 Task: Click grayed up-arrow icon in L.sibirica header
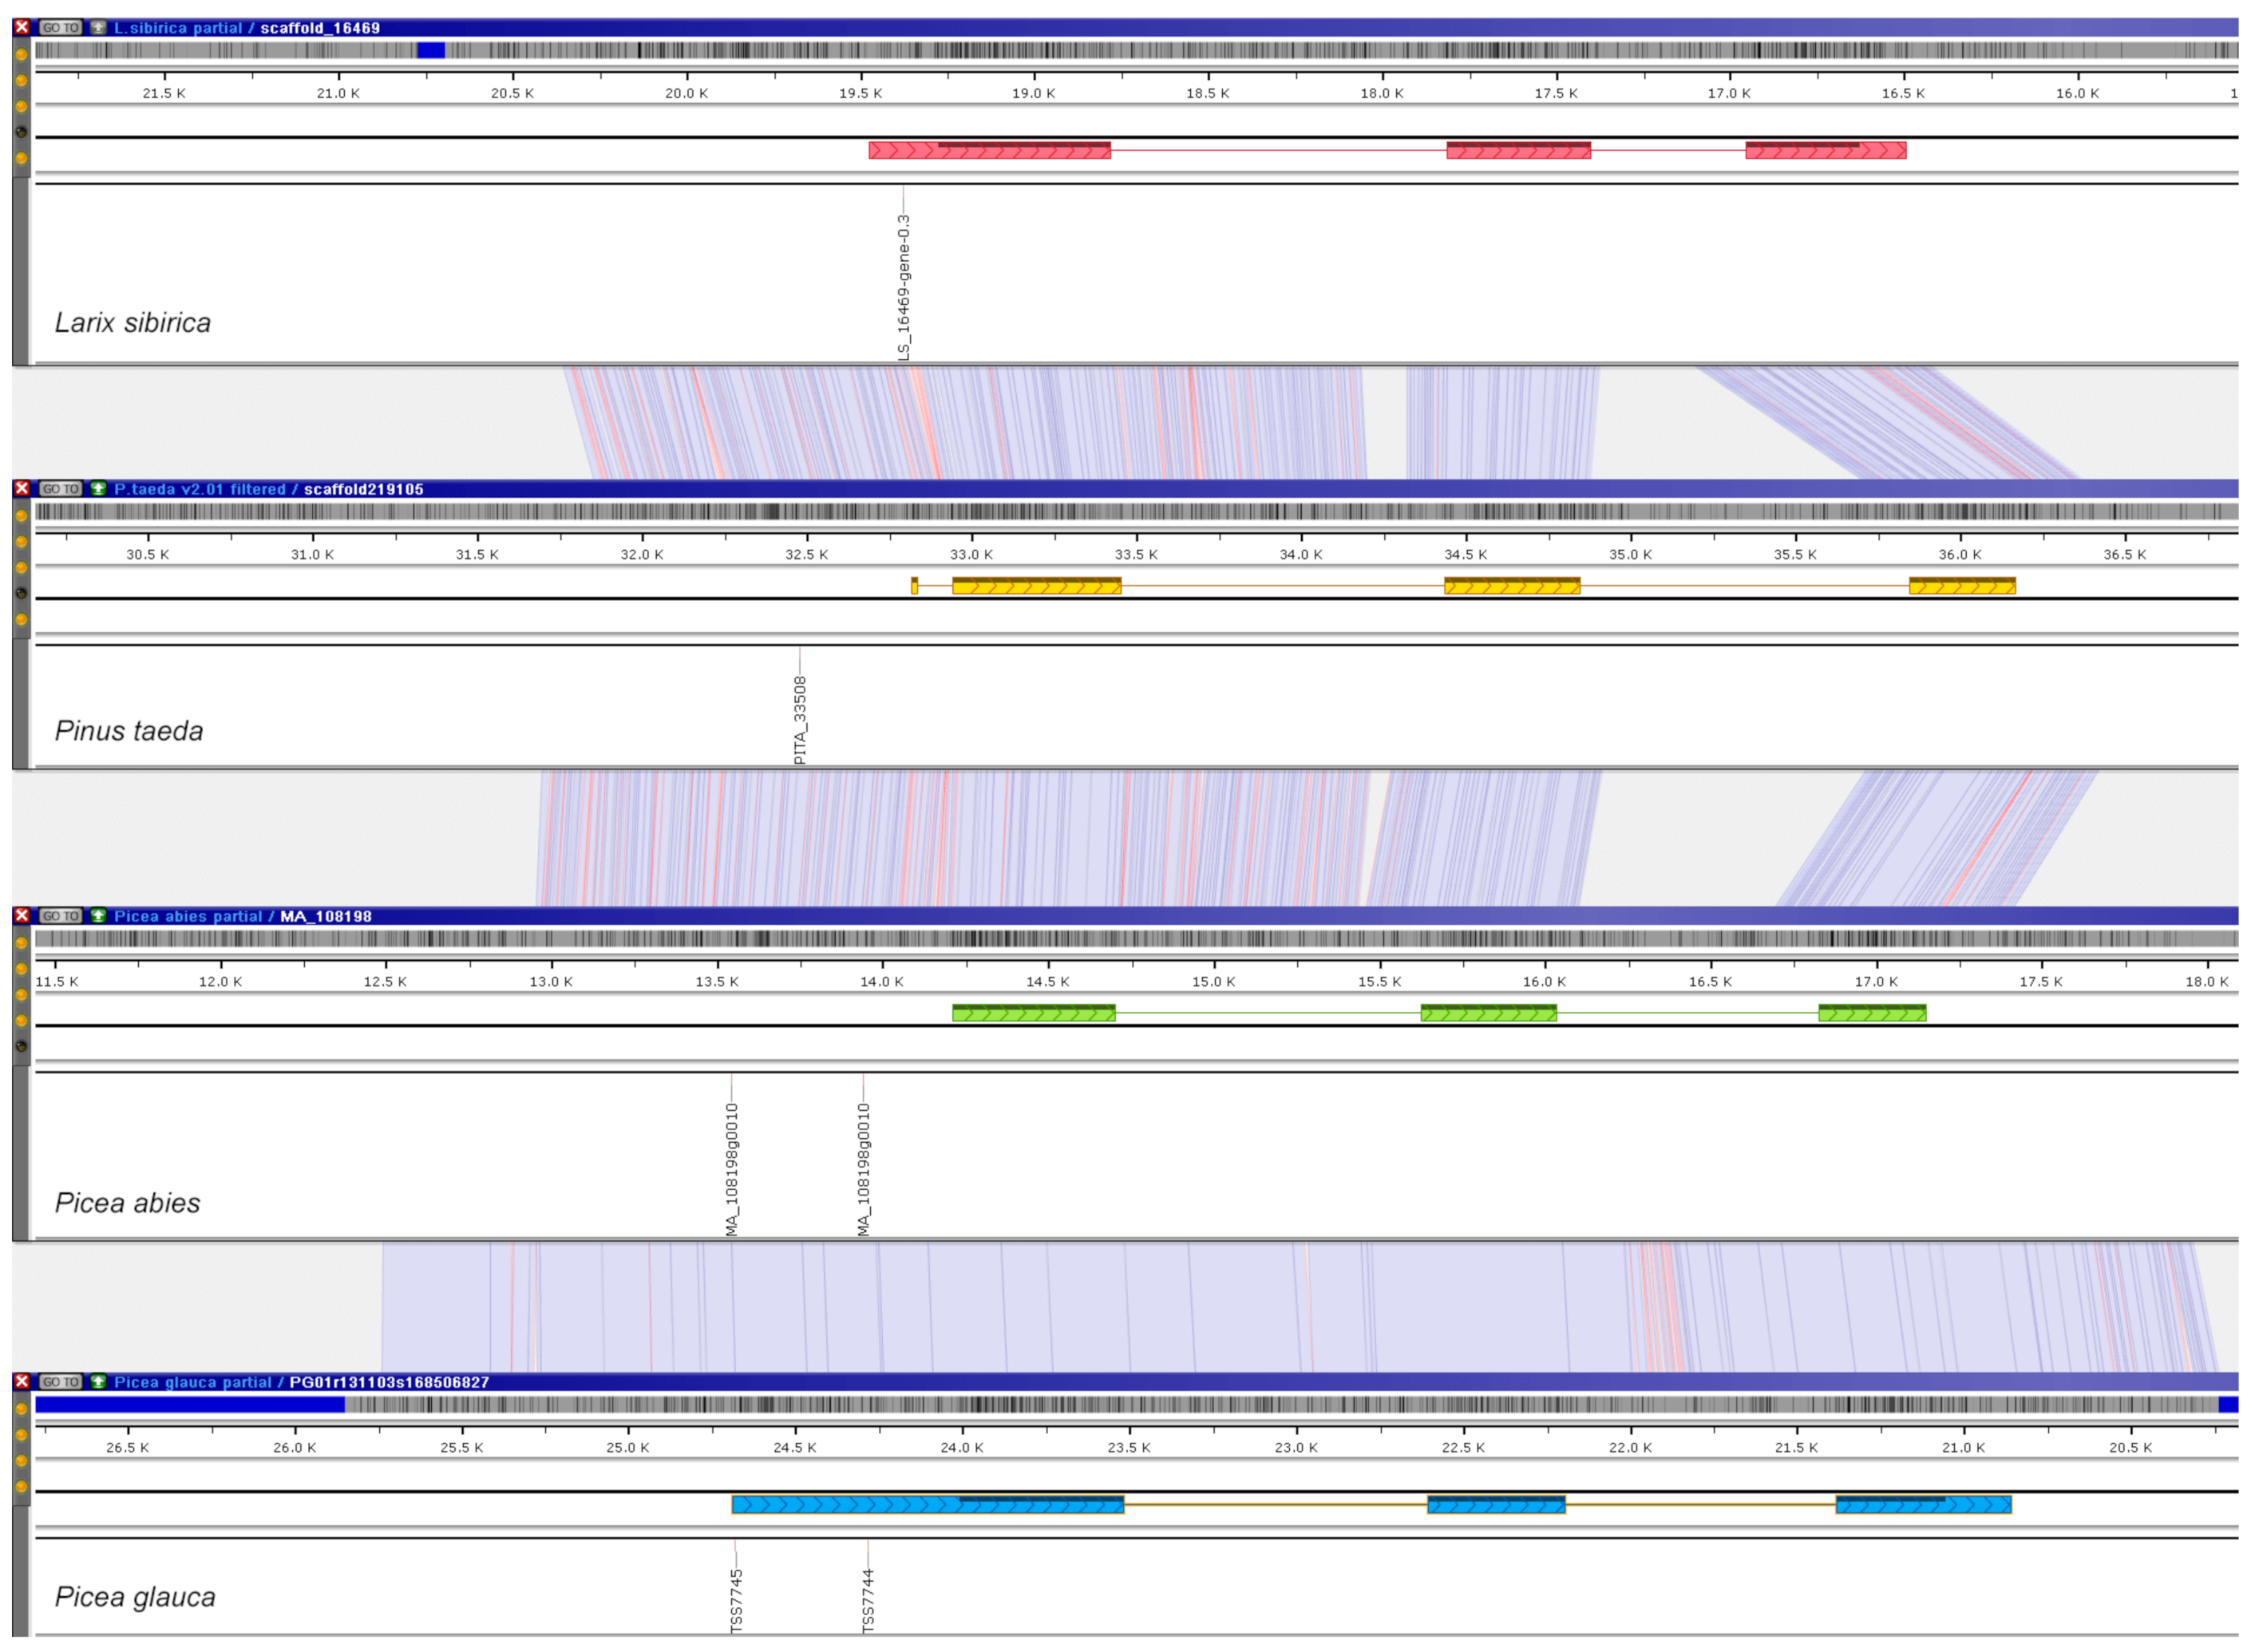98,28
